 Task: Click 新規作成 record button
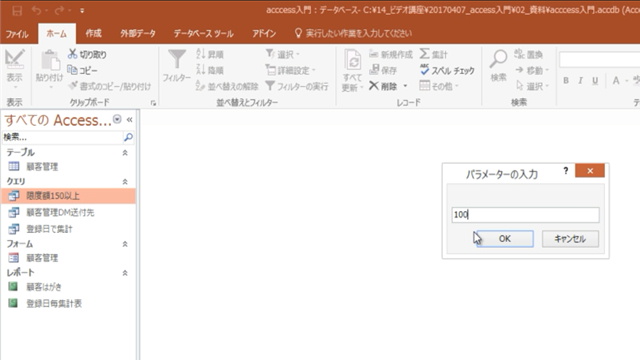pyautogui.click(x=391, y=54)
